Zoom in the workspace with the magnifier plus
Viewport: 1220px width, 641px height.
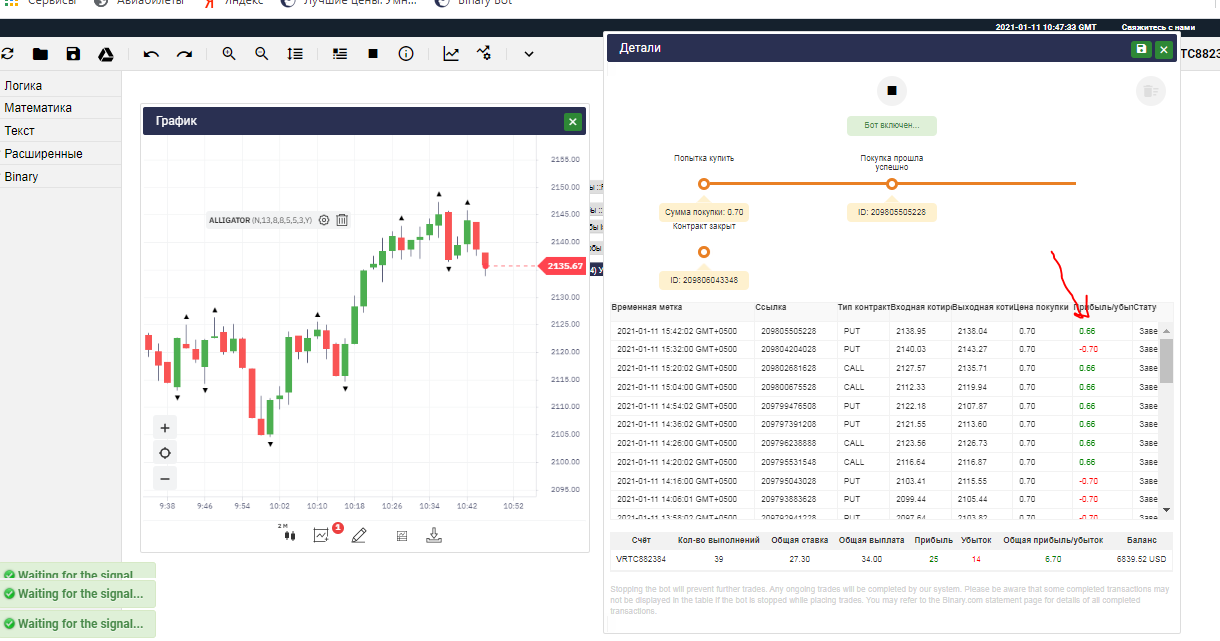pyautogui.click(x=229, y=54)
